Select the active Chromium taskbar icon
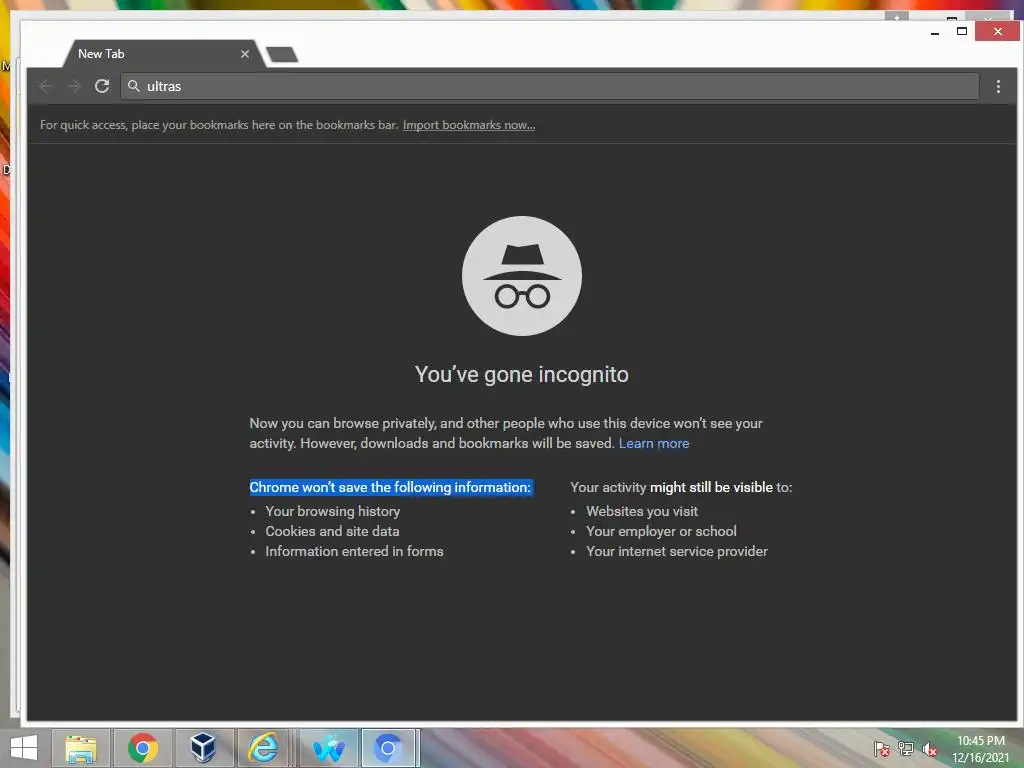This screenshot has height=768, width=1024. click(x=389, y=748)
